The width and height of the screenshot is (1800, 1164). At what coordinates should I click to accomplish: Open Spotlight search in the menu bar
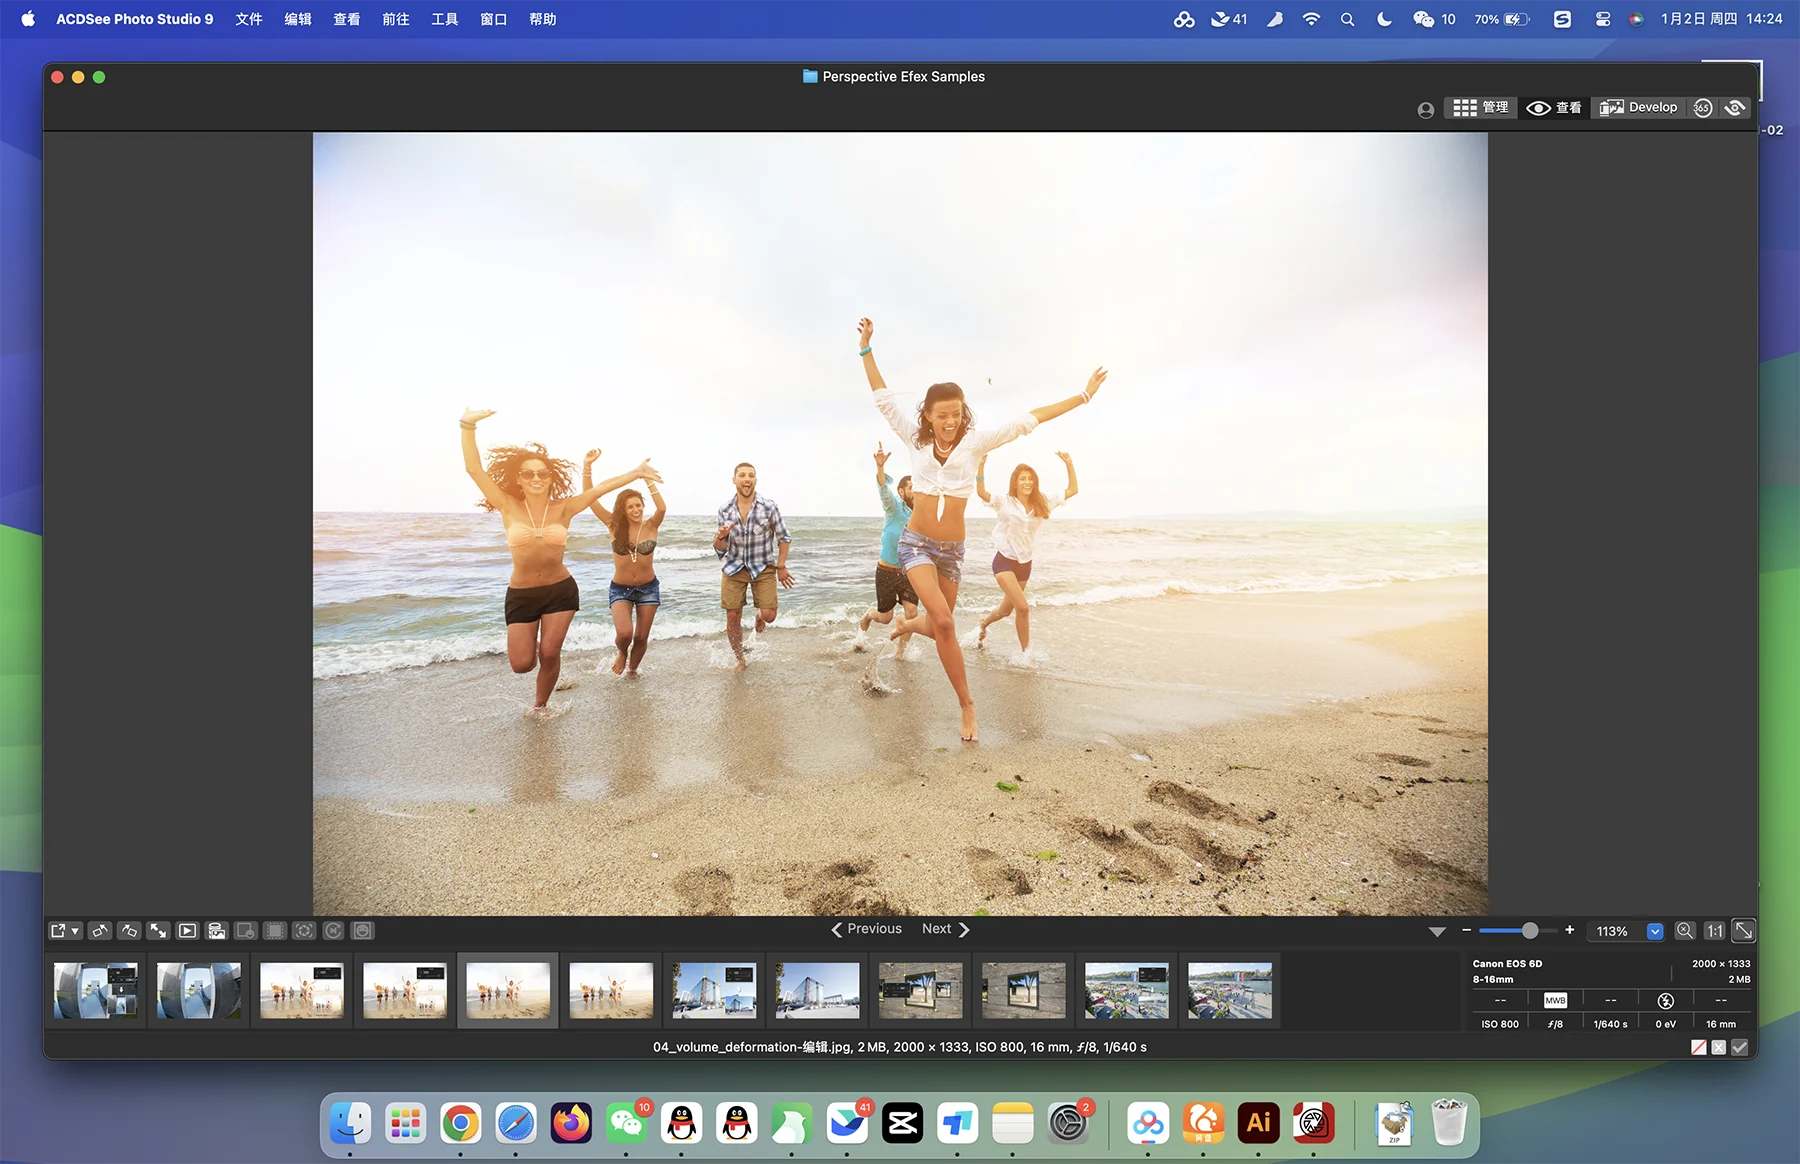pyautogui.click(x=1348, y=19)
